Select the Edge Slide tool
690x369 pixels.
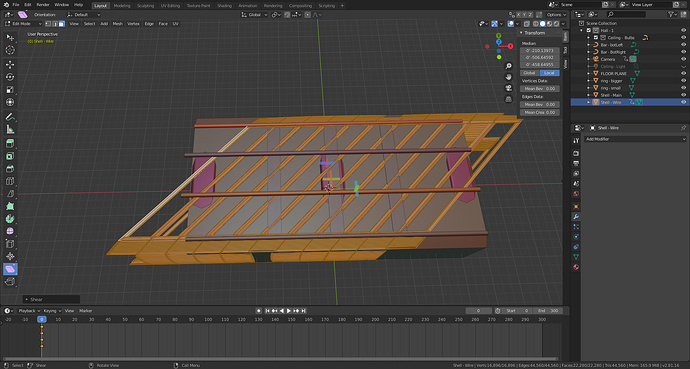click(10, 244)
